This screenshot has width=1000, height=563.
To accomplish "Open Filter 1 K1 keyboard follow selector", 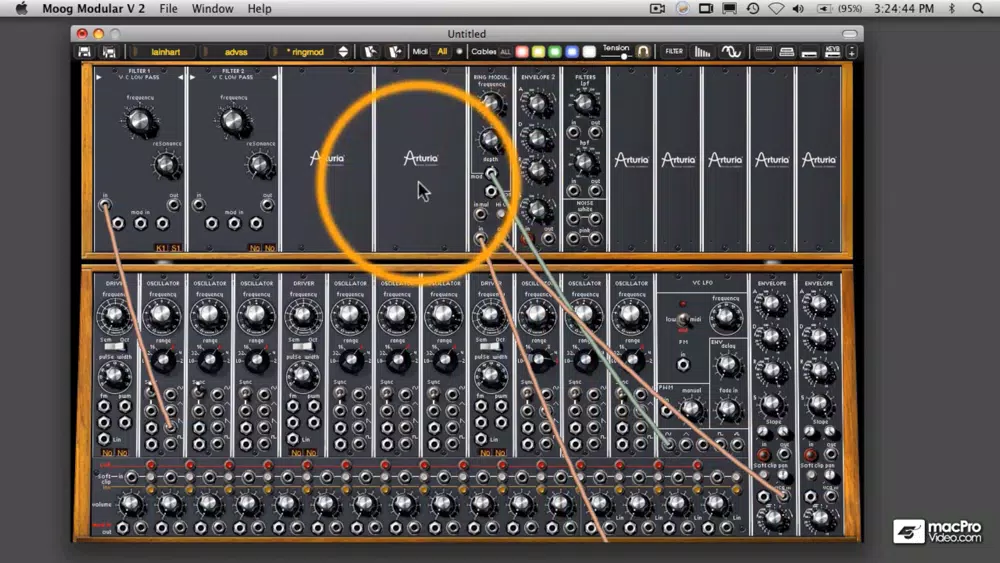I will pos(161,247).
